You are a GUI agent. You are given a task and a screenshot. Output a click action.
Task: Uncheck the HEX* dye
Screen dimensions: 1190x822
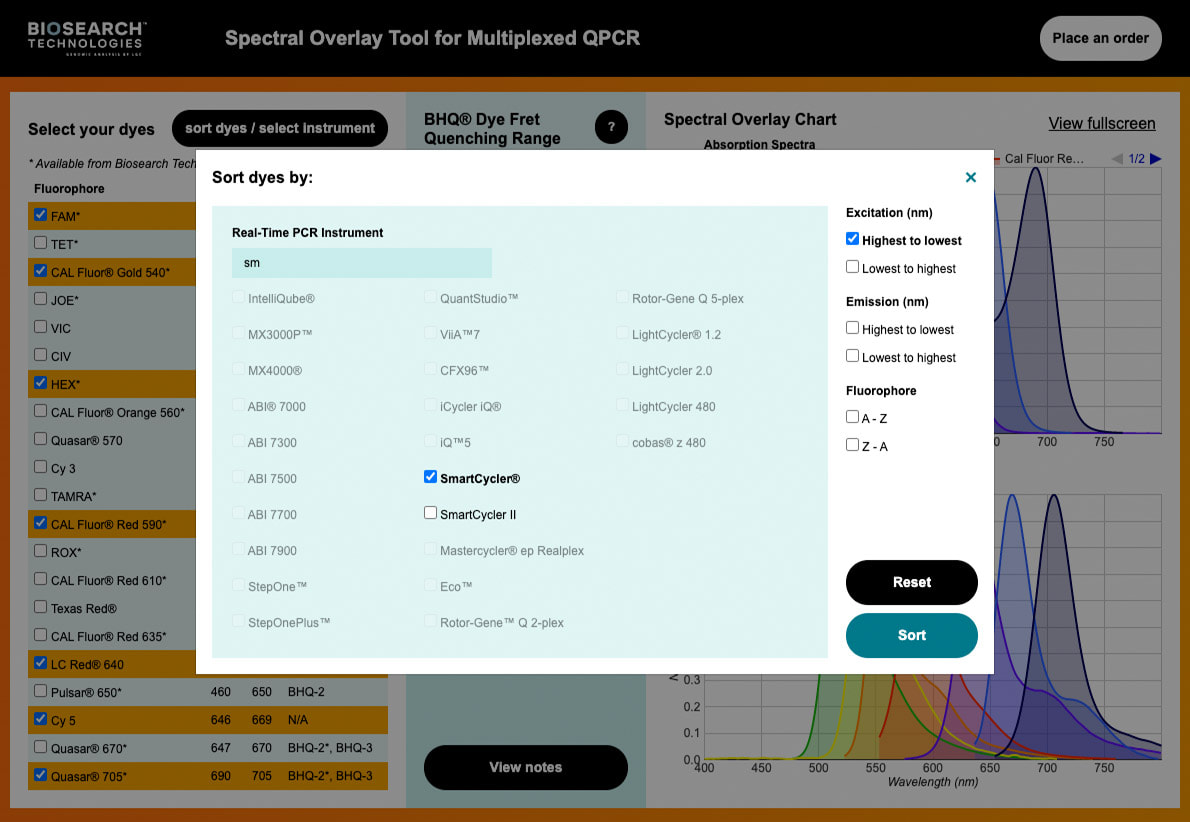pyautogui.click(x=40, y=383)
